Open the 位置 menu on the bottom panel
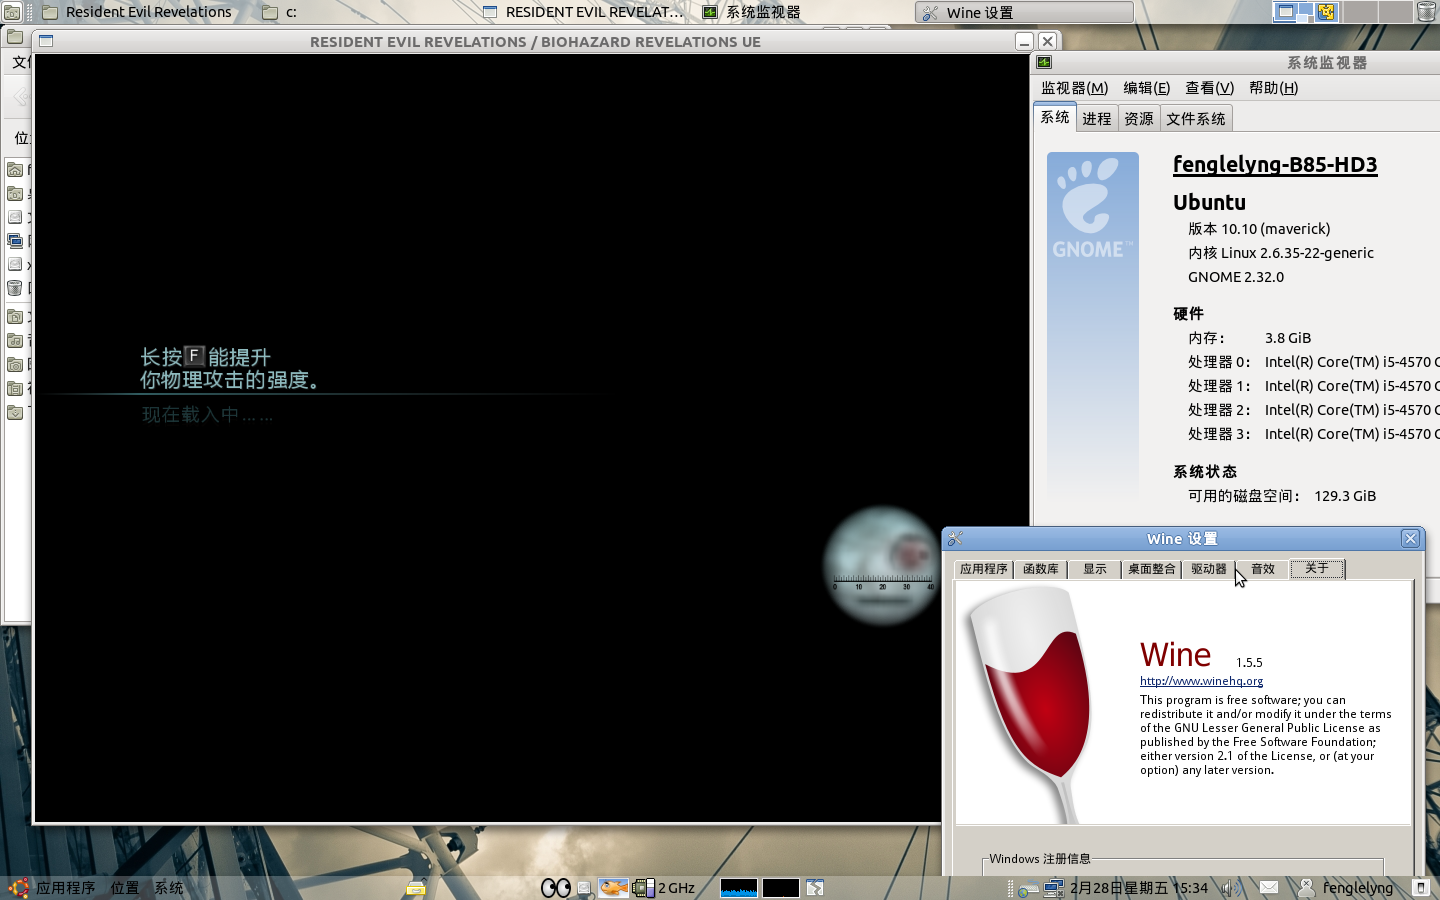This screenshot has width=1440, height=900. pos(125,888)
